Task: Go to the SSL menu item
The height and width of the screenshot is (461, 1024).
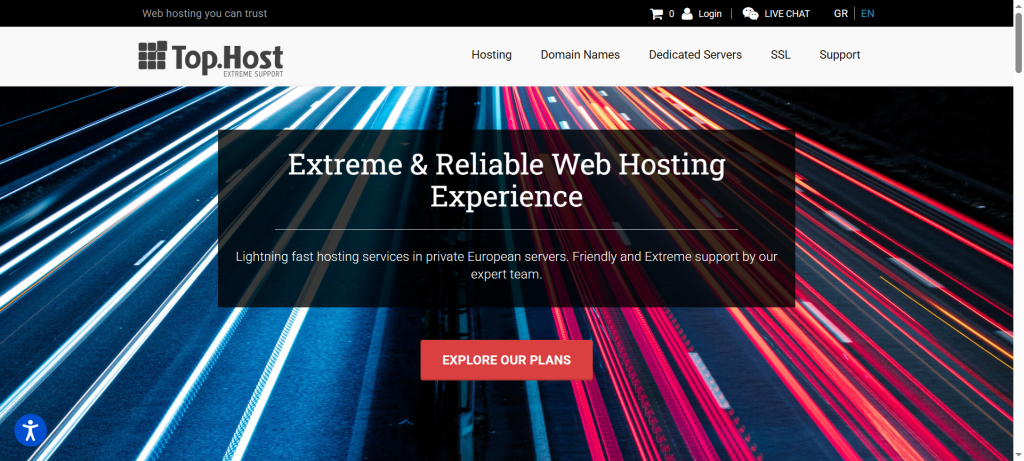Action: [780, 55]
